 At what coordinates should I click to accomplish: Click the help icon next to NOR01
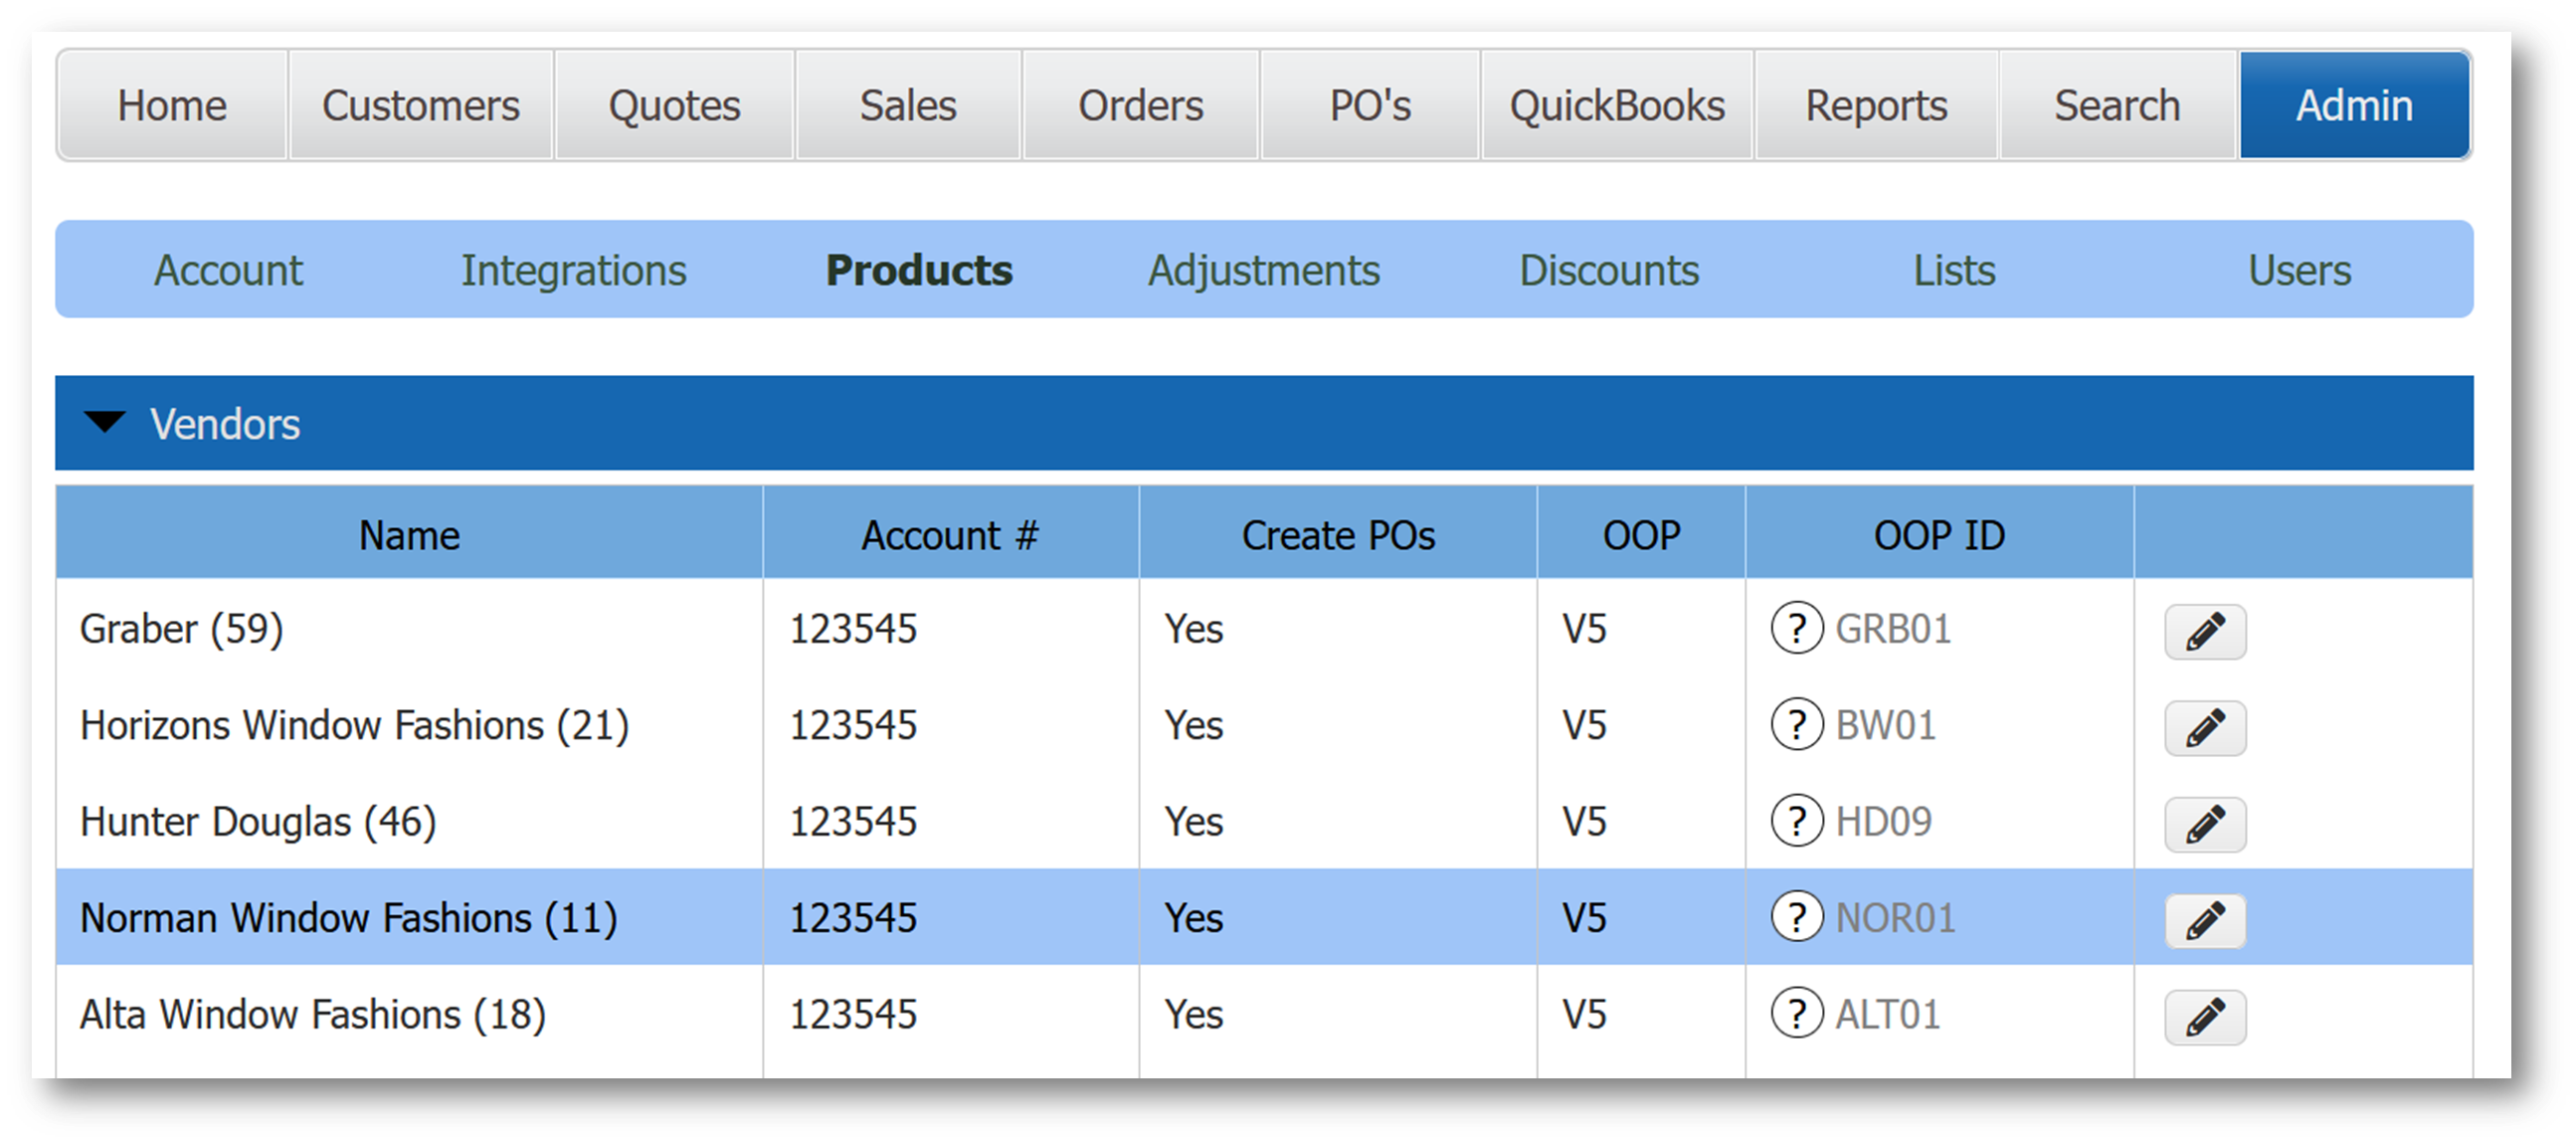click(1796, 917)
